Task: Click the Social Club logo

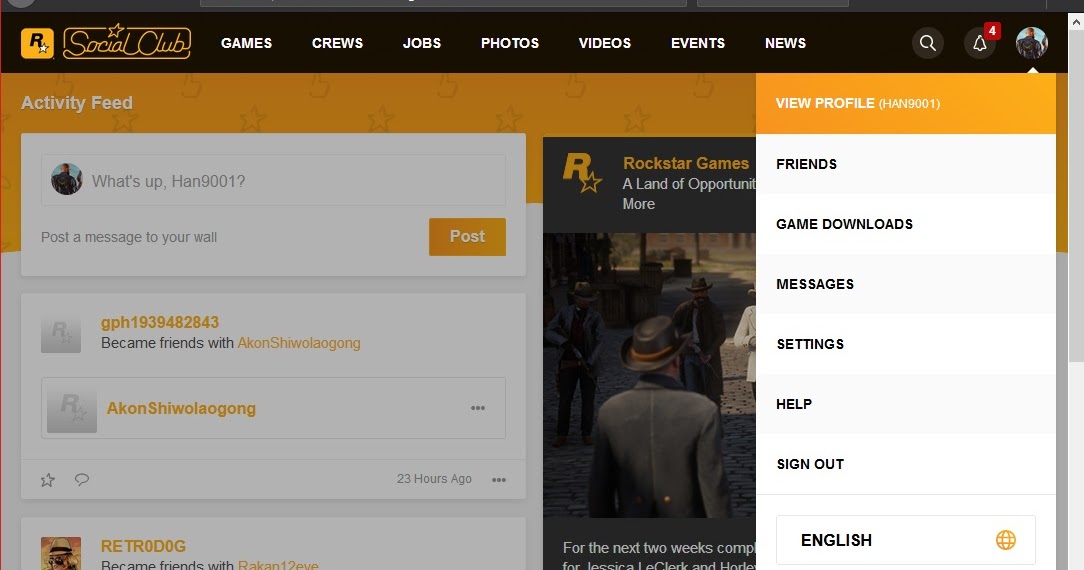Action: click(x=127, y=42)
